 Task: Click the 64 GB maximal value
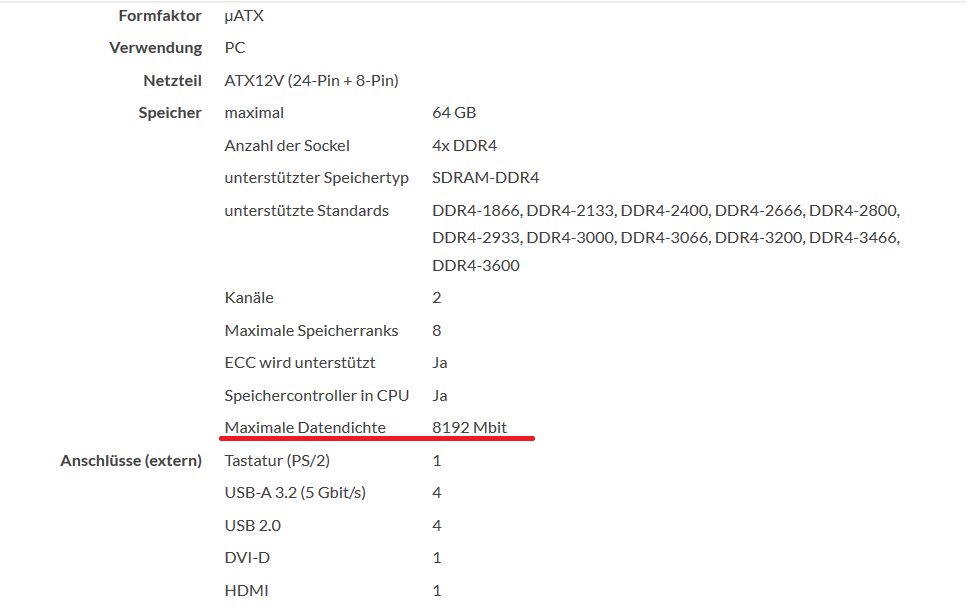tap(455, 113)
